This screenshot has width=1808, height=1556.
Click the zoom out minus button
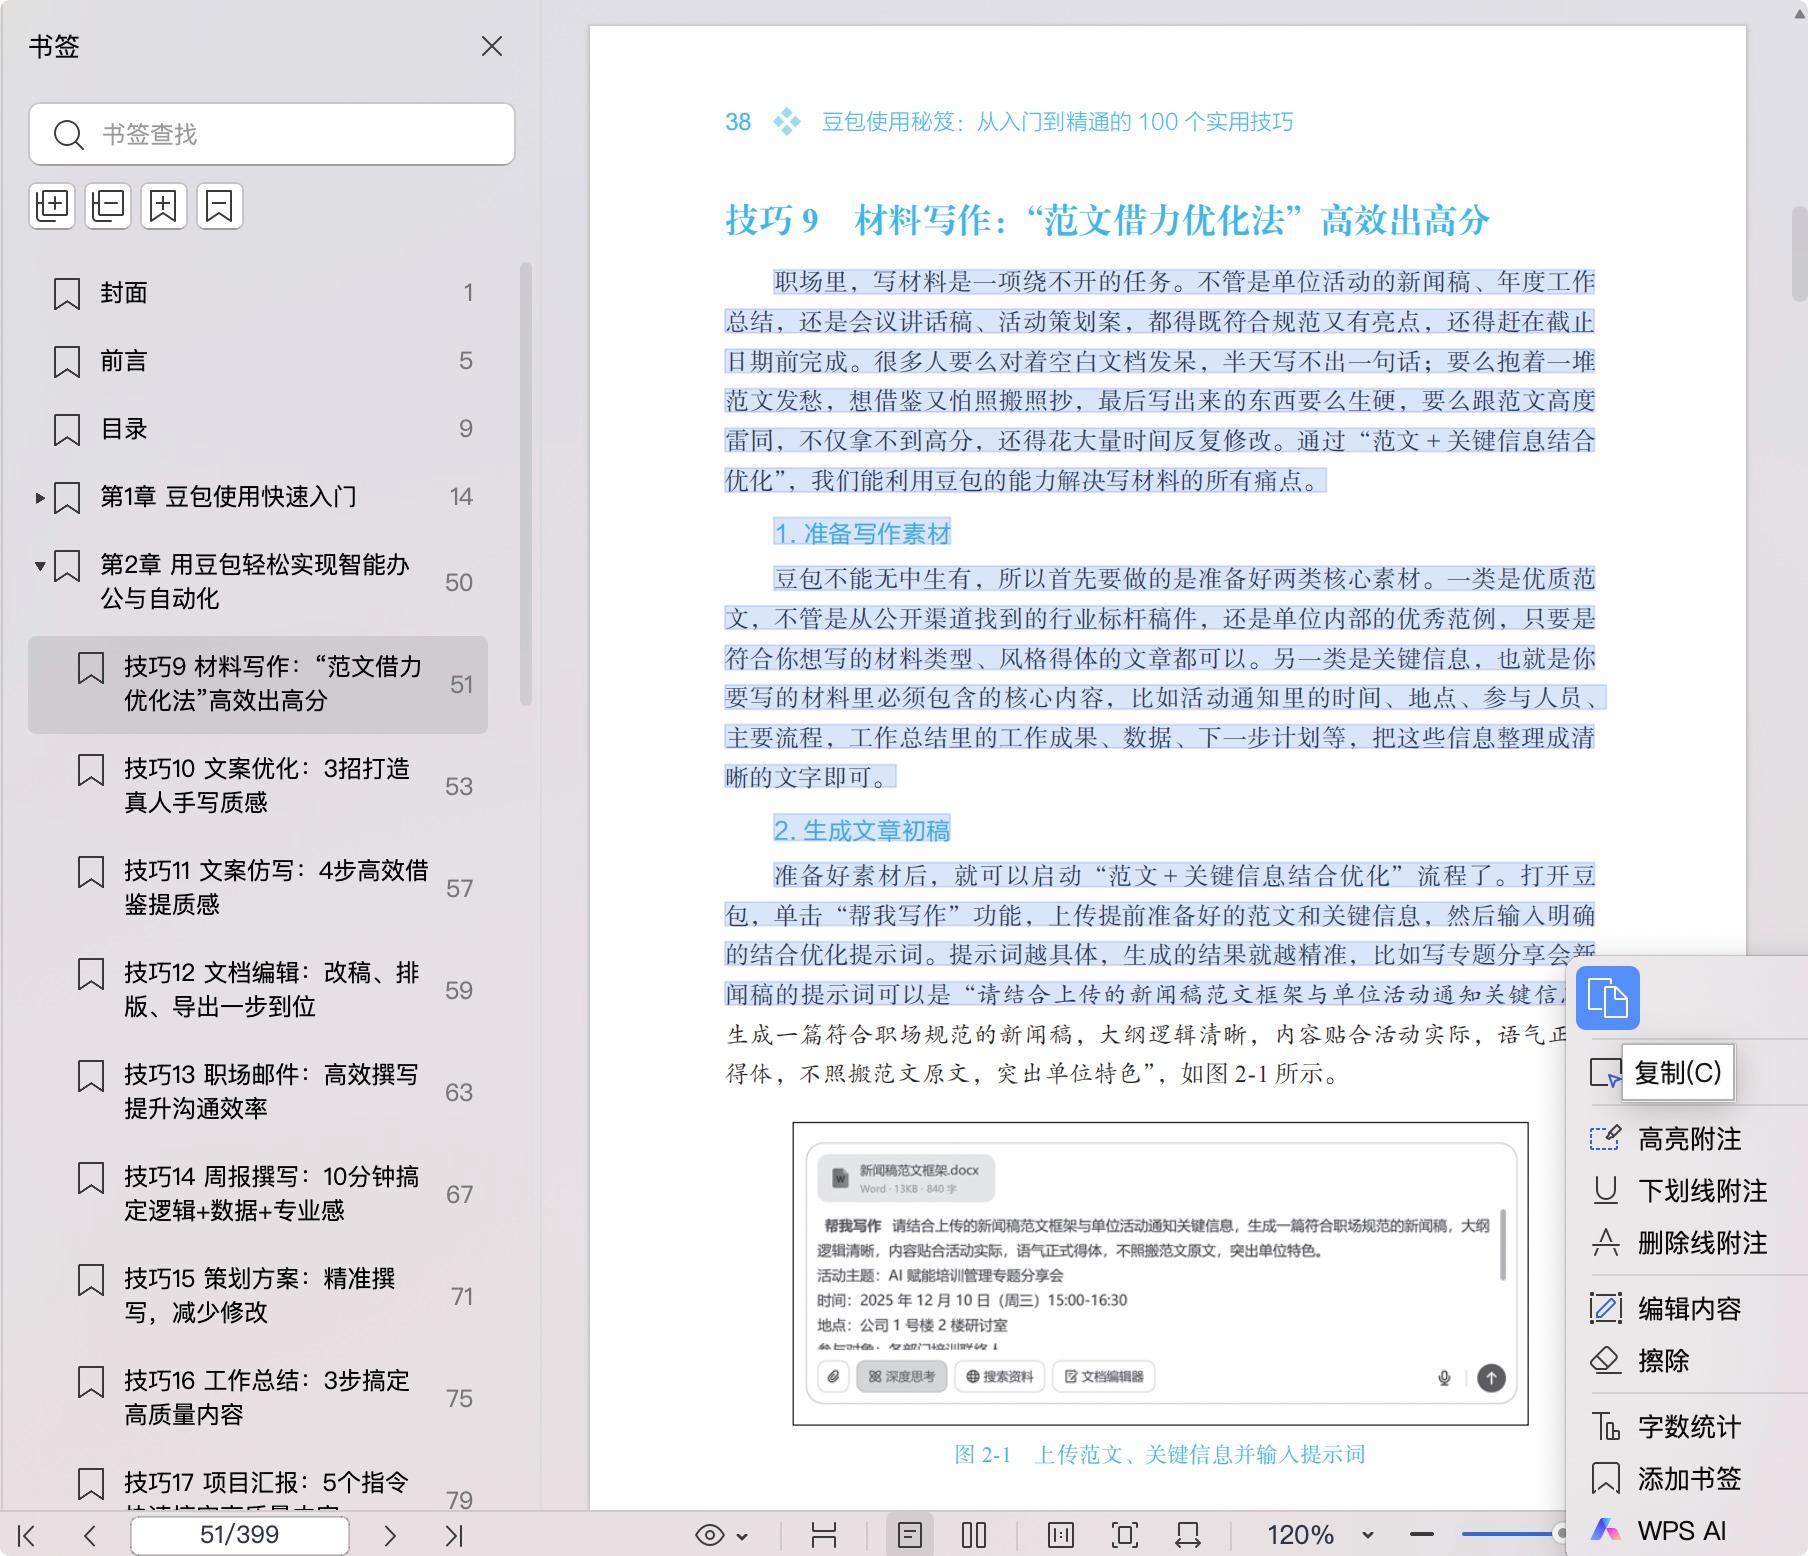[x=1422, y=1534]
